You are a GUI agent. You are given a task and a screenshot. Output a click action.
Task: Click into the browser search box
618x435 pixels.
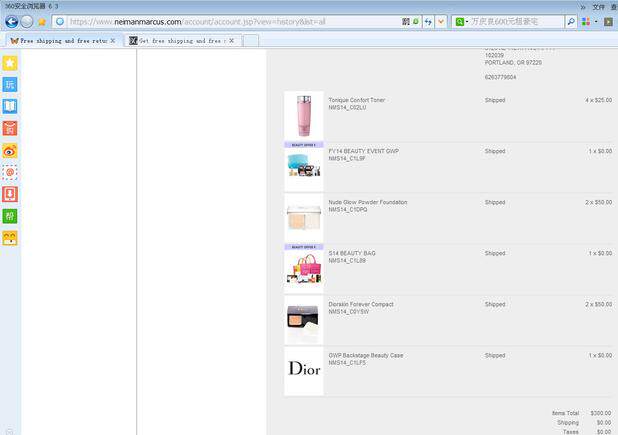(x=516, y=22)
